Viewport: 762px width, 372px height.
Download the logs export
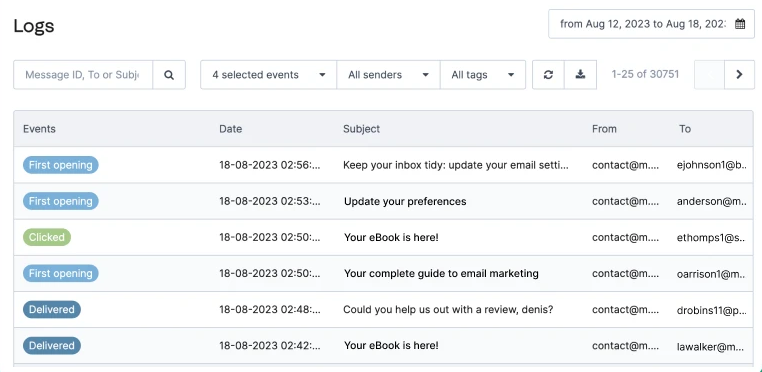click(x=580, y=75)
